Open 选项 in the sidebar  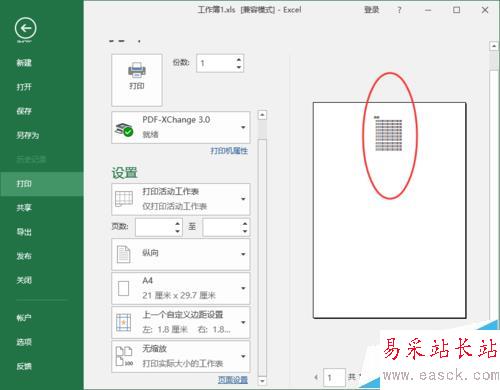click(24, 342)
